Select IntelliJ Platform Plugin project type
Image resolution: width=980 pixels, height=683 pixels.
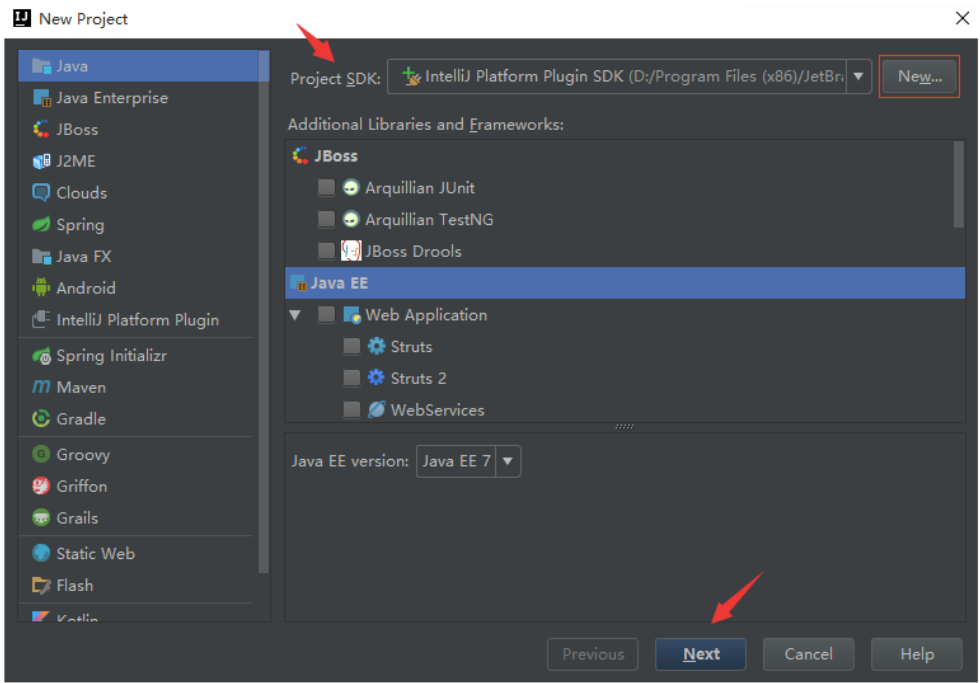click(x=139, y=319)
